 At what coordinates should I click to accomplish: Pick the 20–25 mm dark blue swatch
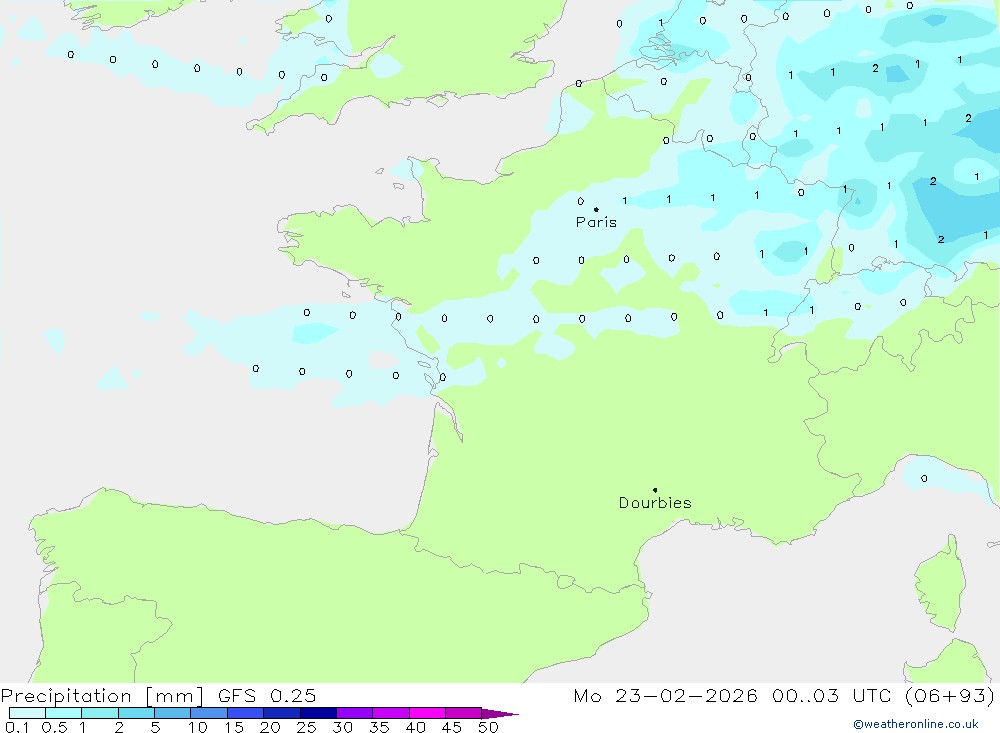pos(282,713)
